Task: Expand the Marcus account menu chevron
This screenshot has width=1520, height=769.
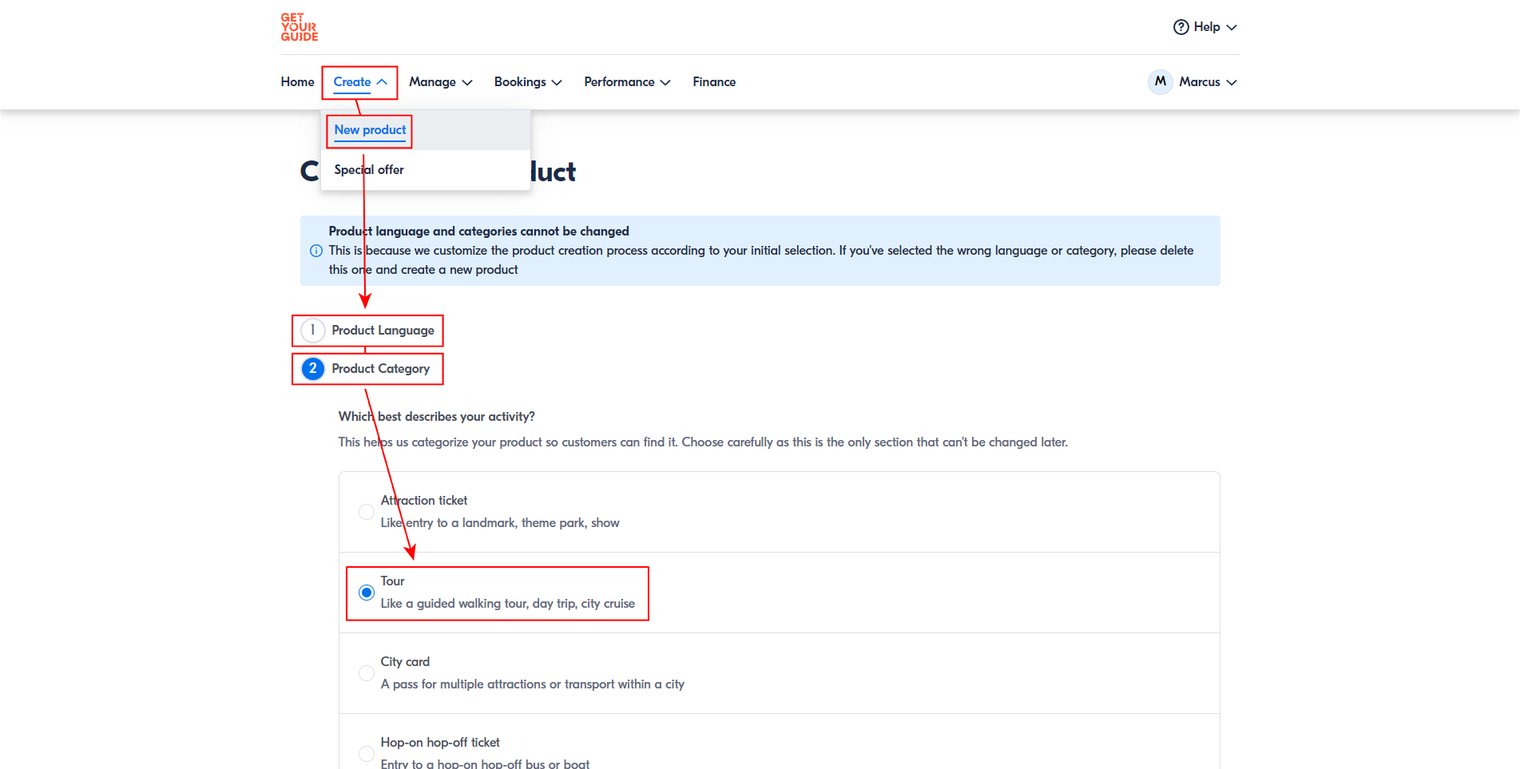Action: 1231,82
